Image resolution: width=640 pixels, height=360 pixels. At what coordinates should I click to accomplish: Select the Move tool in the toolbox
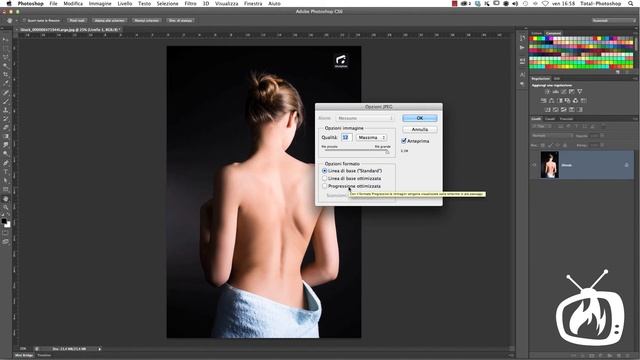tap(6, 39)
